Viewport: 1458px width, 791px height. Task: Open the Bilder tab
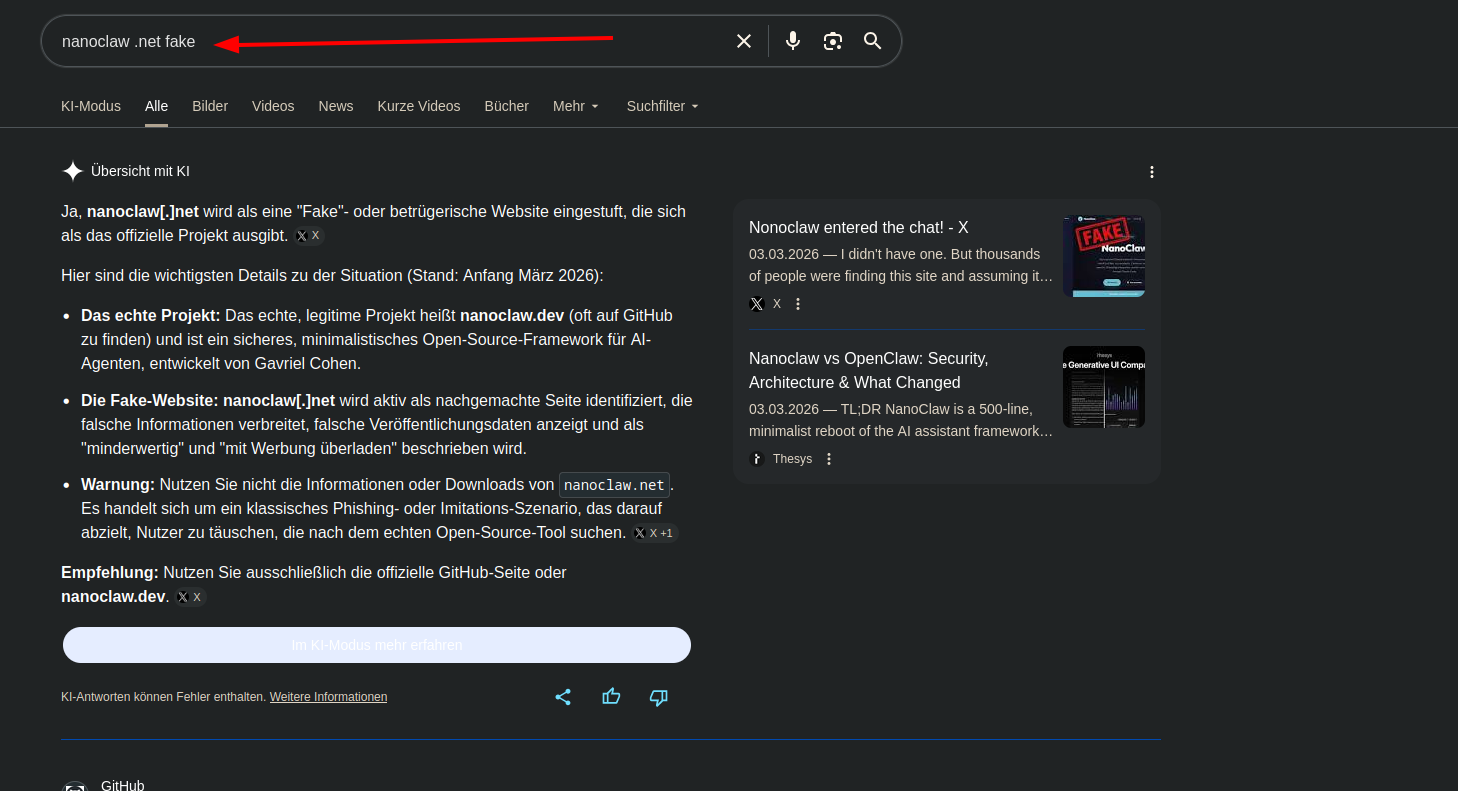click(x=210, y=106)
